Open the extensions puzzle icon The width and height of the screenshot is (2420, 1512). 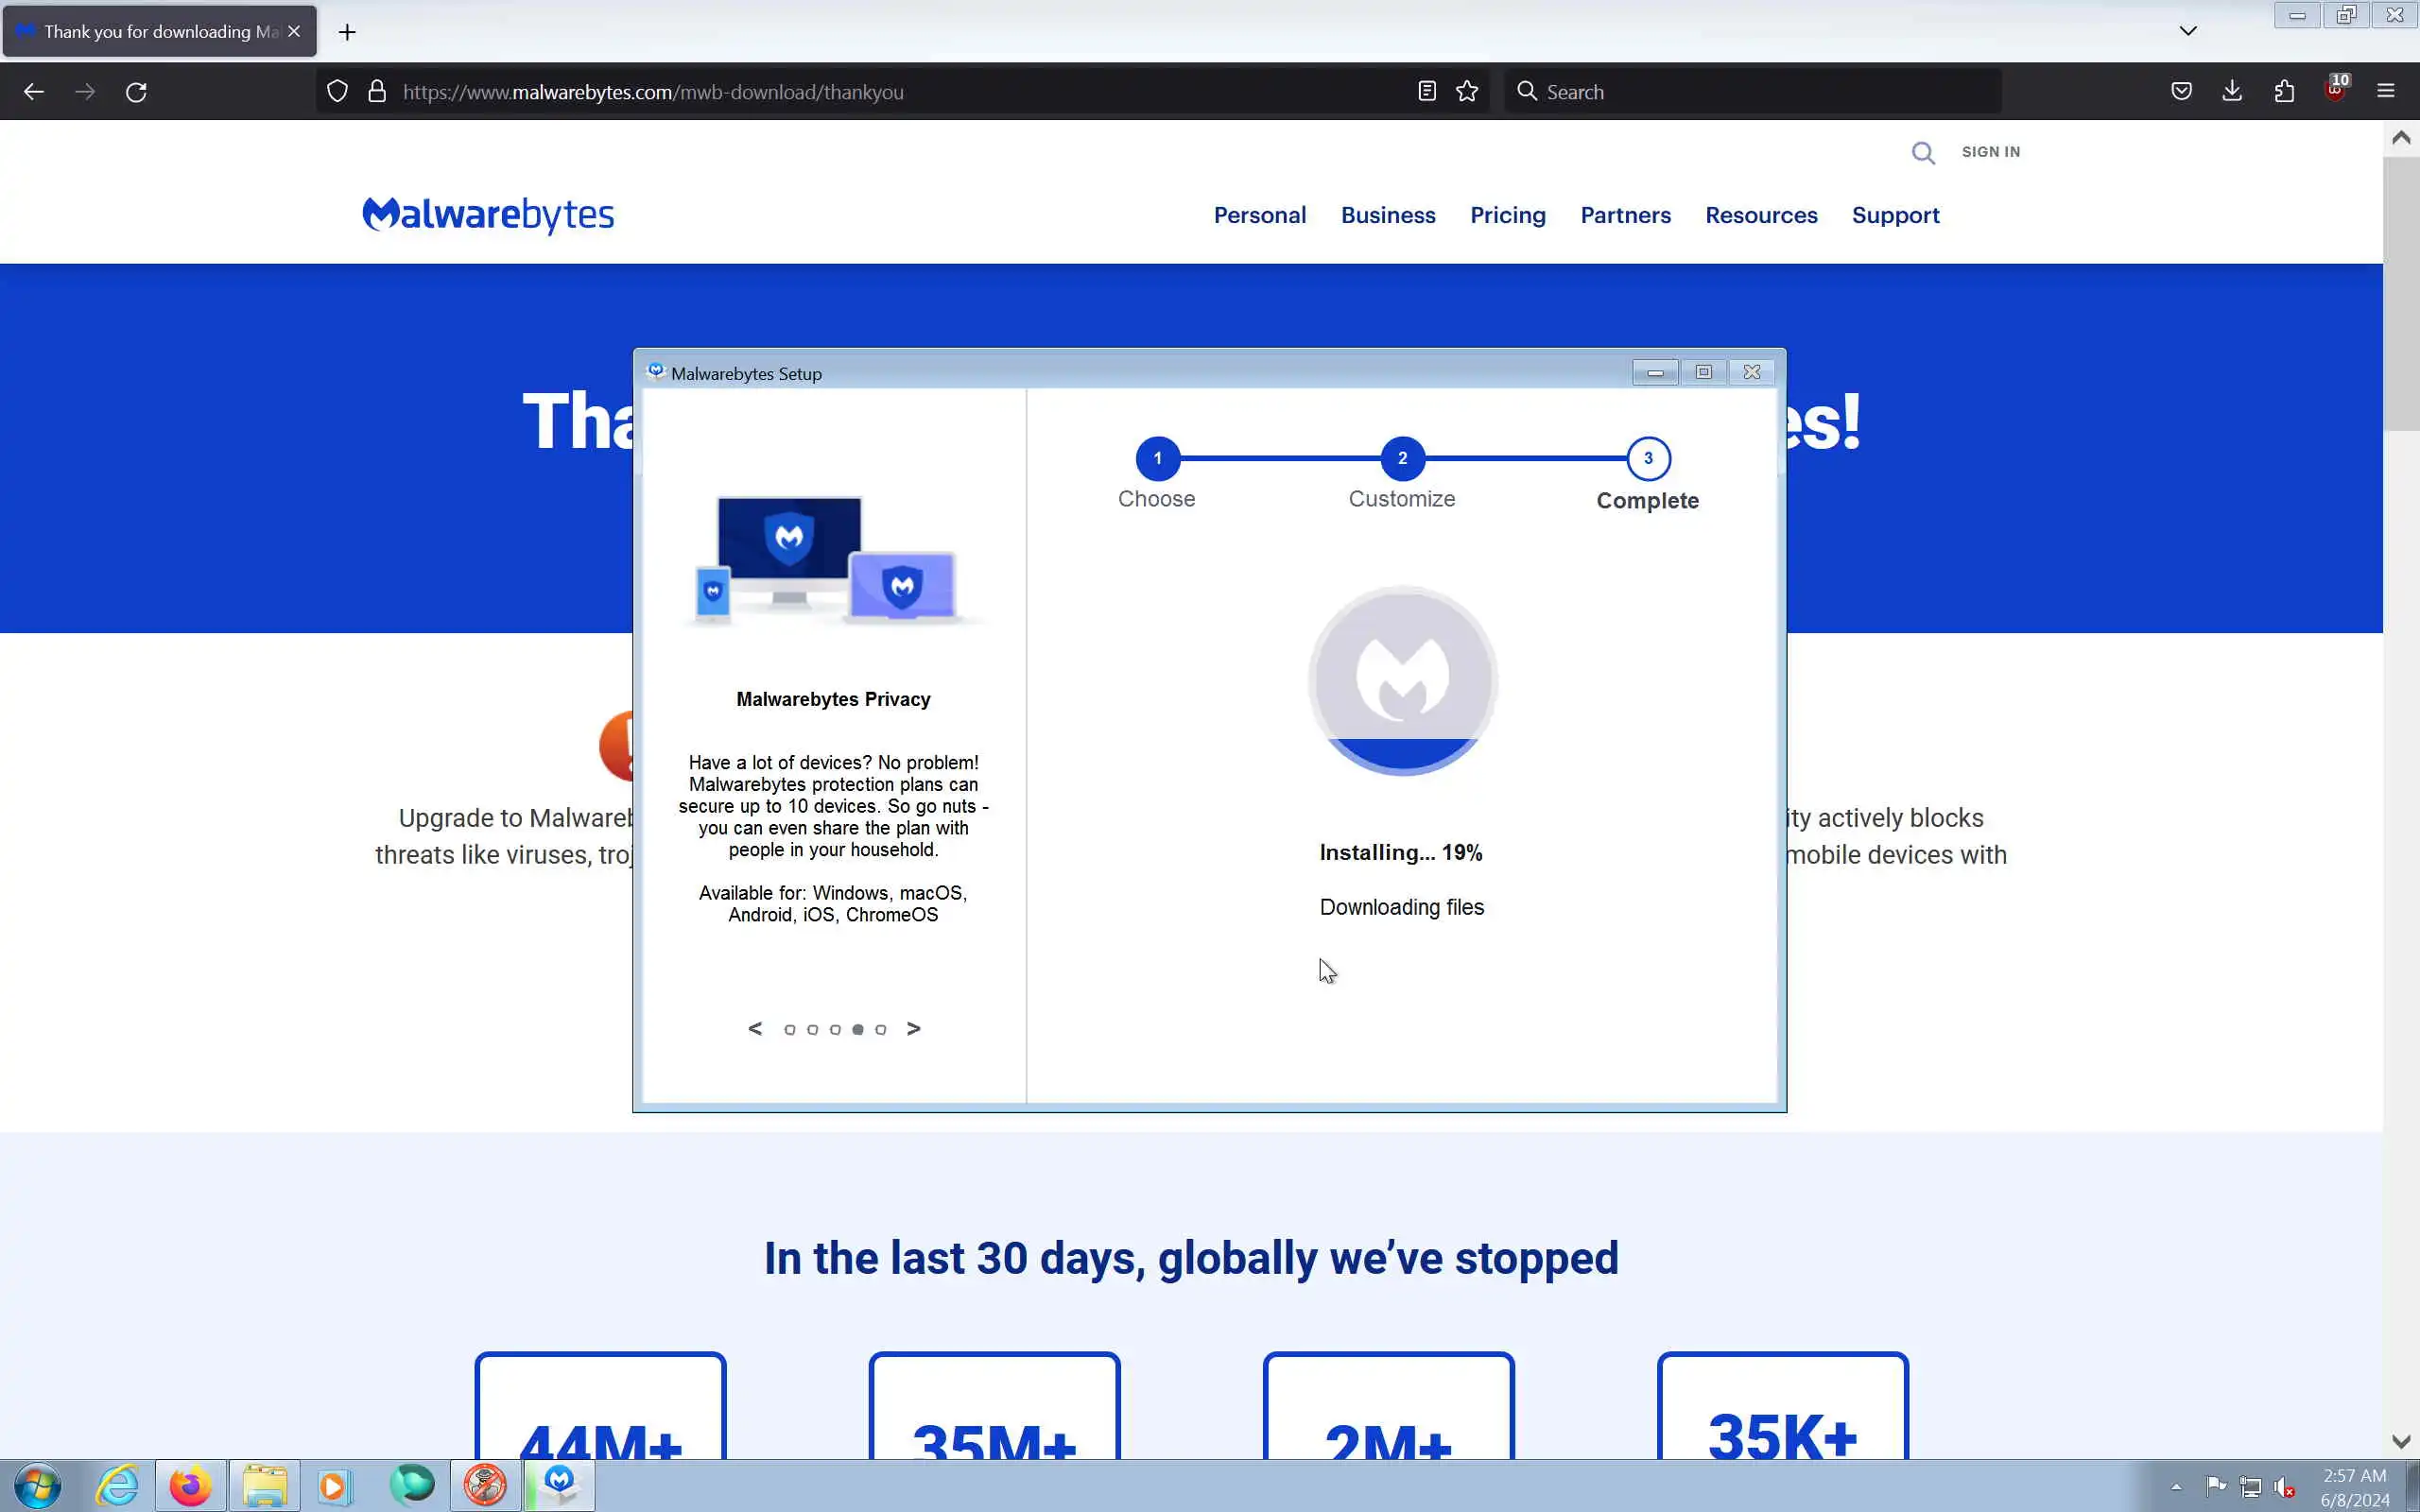[2284, 91]
